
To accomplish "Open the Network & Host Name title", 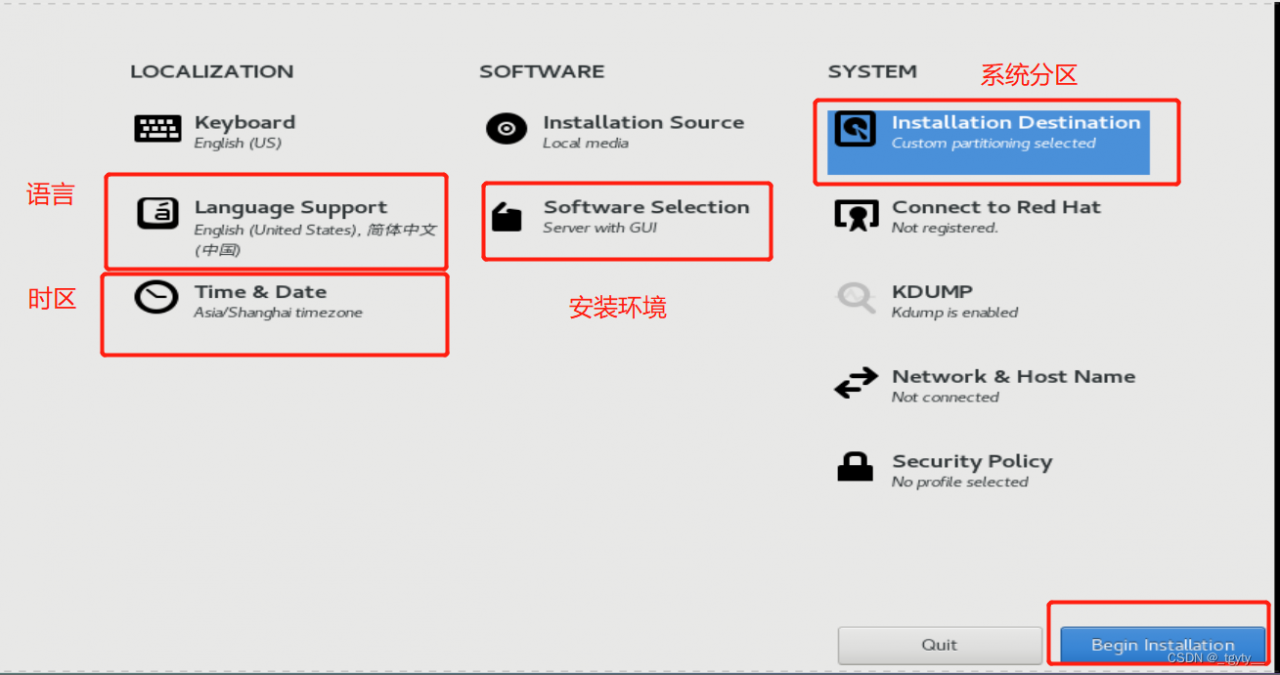I will 1013,377.
